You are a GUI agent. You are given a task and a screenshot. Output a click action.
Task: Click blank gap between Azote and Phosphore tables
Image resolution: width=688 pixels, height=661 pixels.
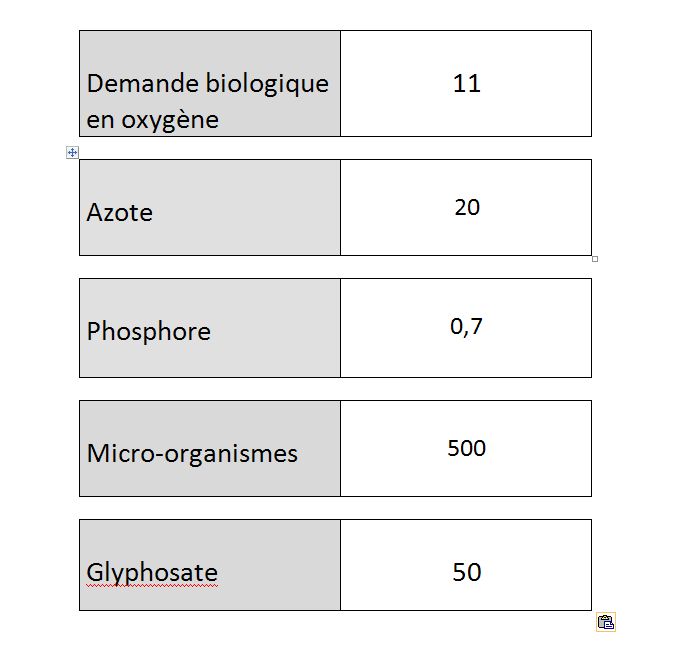(335, 267)
